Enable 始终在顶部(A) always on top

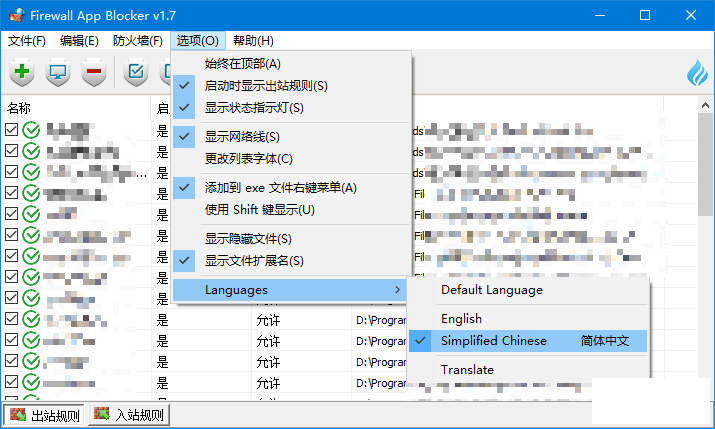pyautogui.click(x=291, y=64)
